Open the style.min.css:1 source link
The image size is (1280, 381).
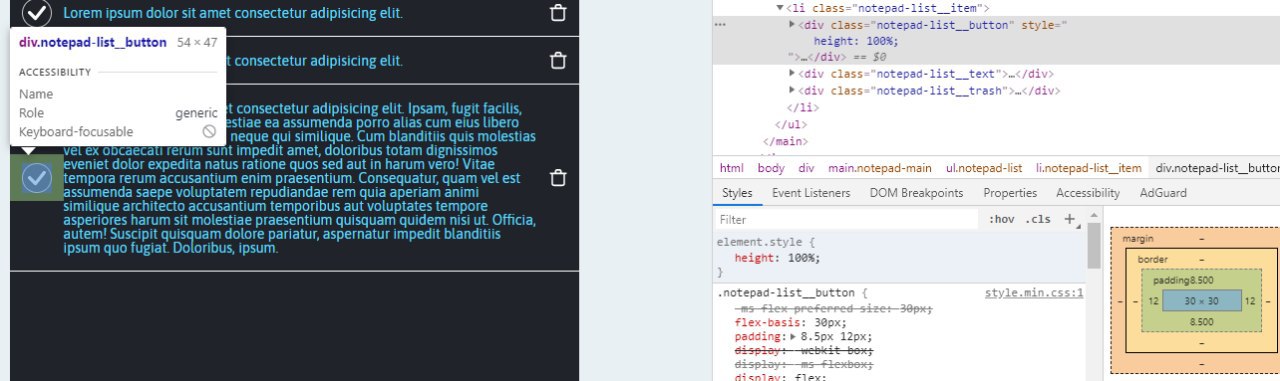click(1034, 293)
